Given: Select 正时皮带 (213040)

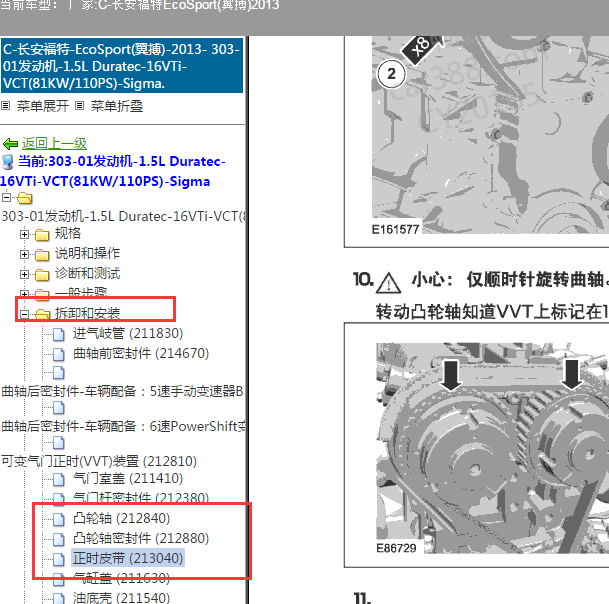Looking at the screenshot, I should (128, 558).
